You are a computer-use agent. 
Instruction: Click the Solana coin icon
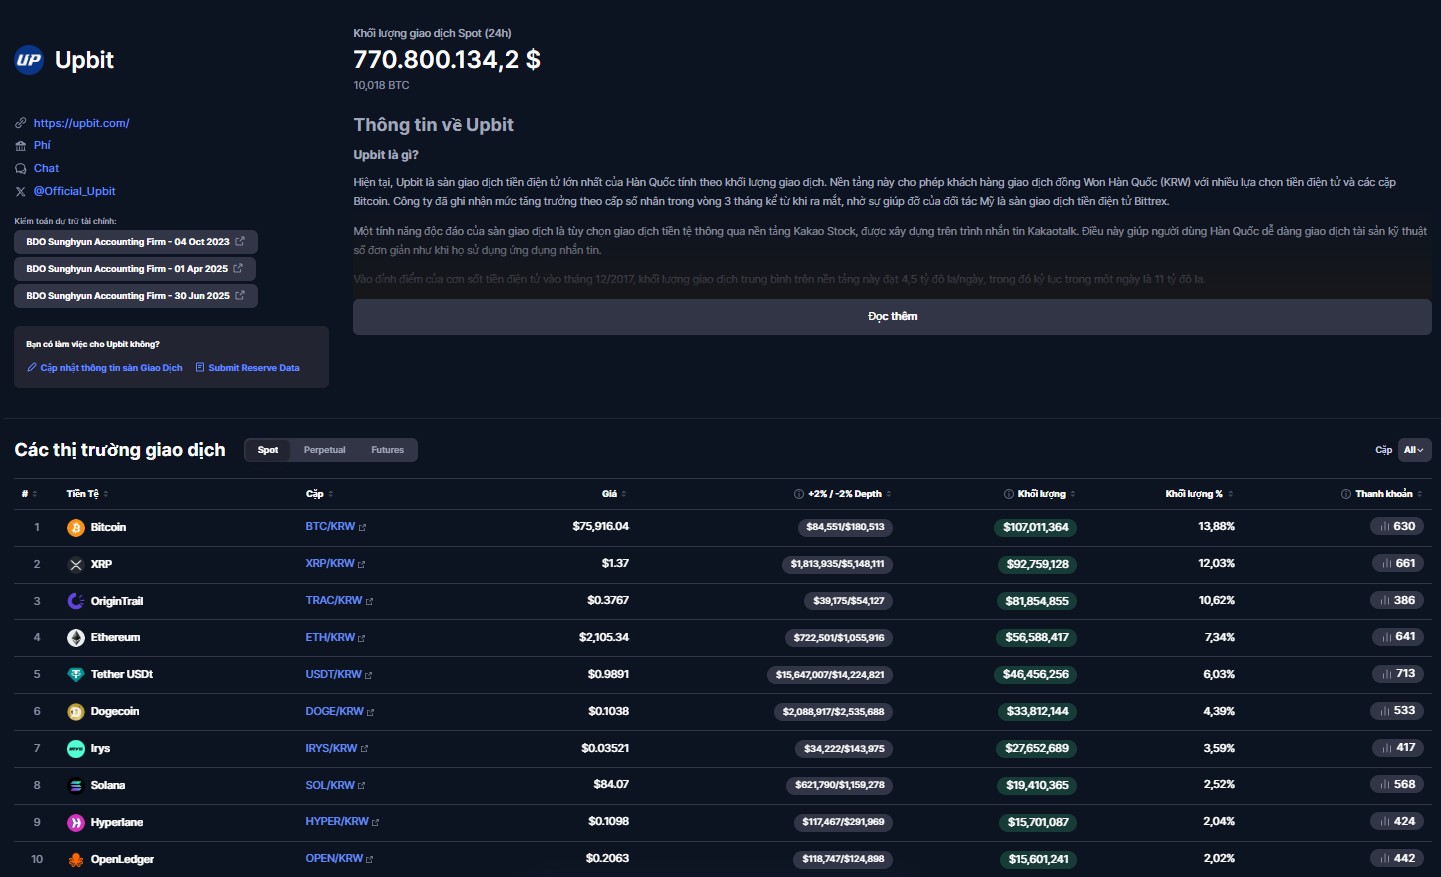tap(76, 786)
